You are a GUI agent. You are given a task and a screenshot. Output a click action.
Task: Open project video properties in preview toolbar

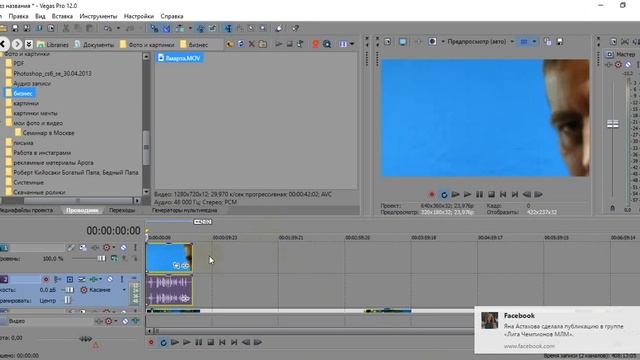[x=387, y=42]
